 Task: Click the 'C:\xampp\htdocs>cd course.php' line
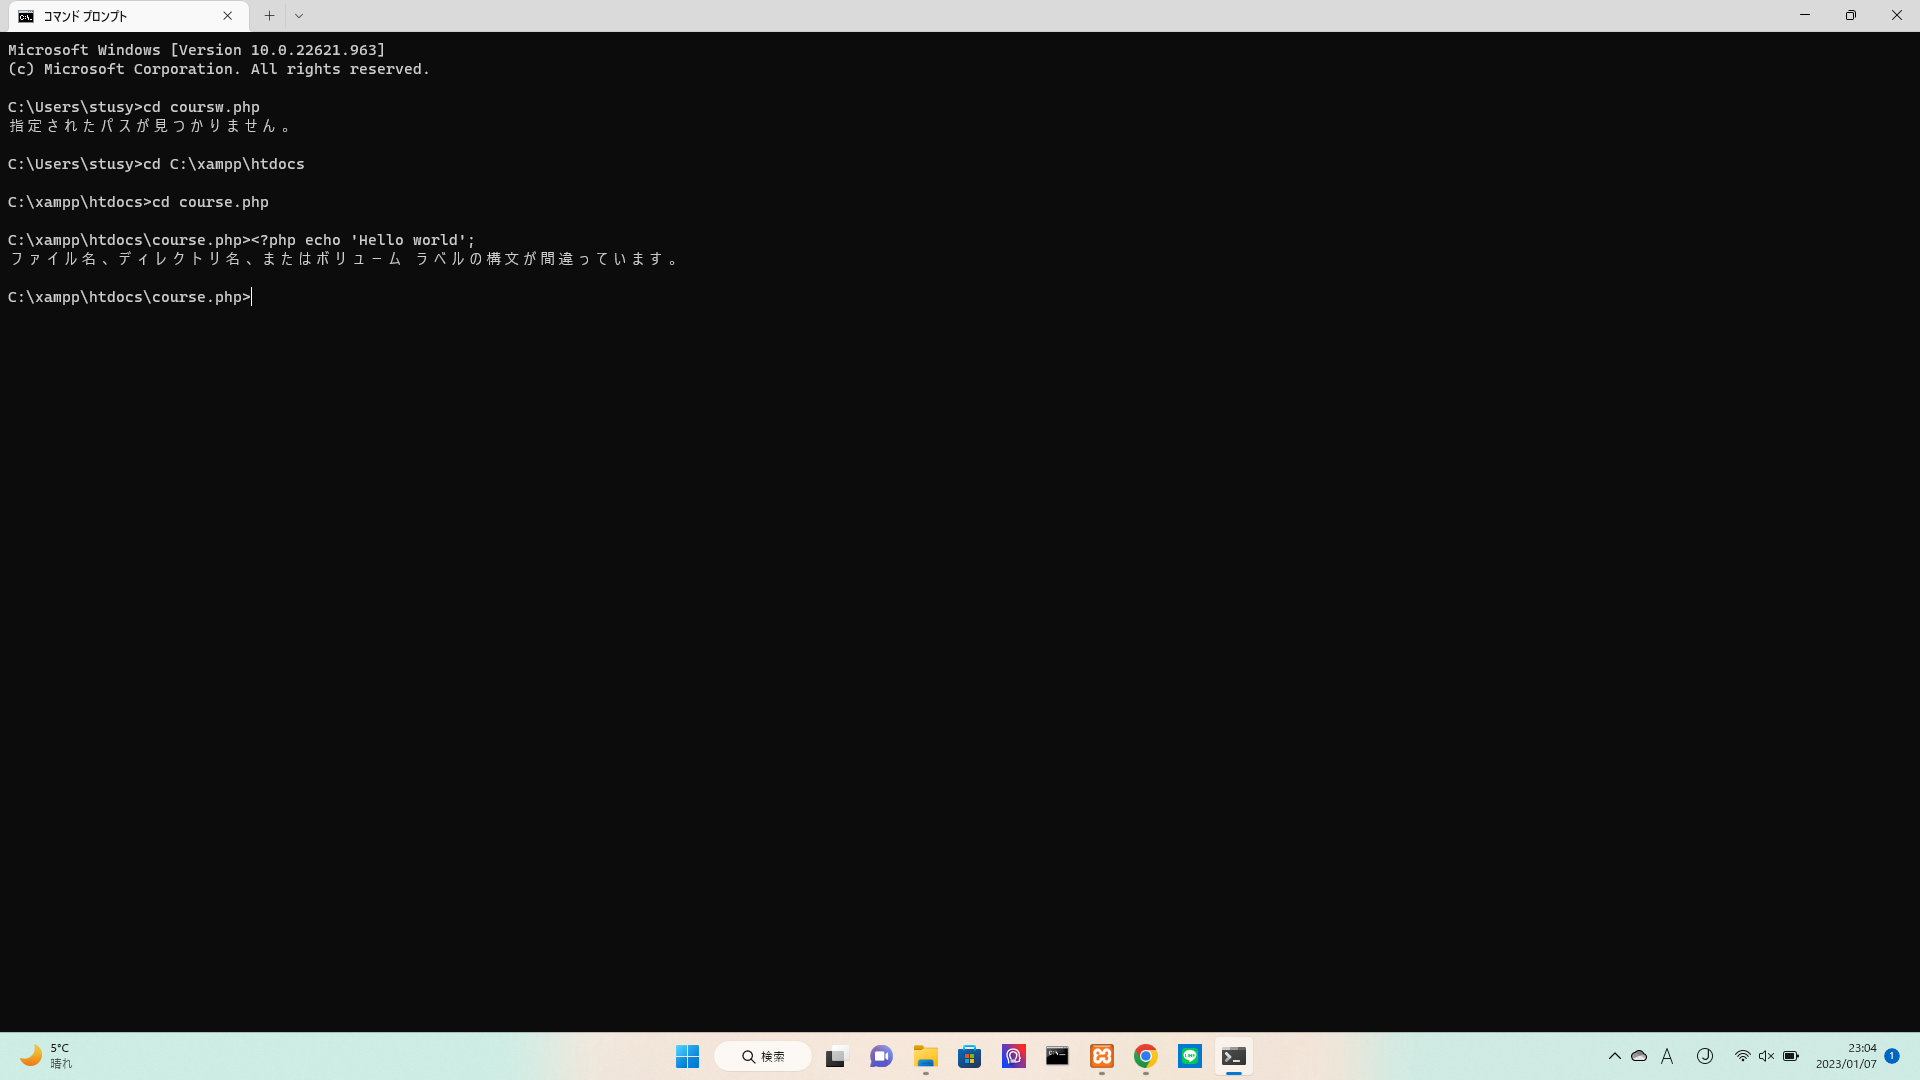click(x=138, y=202)
